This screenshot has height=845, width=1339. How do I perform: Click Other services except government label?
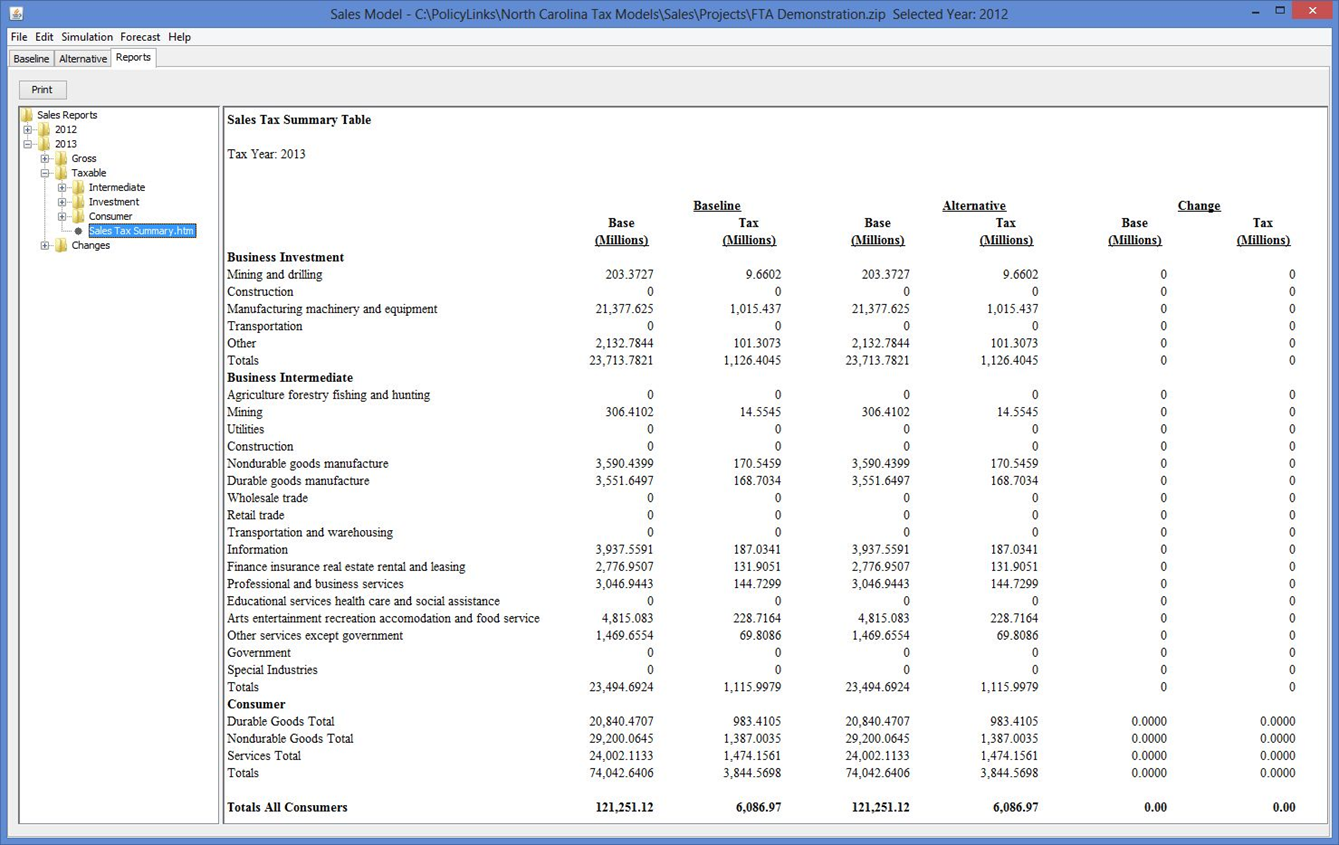pyautogui.click(x=315, y=636)
